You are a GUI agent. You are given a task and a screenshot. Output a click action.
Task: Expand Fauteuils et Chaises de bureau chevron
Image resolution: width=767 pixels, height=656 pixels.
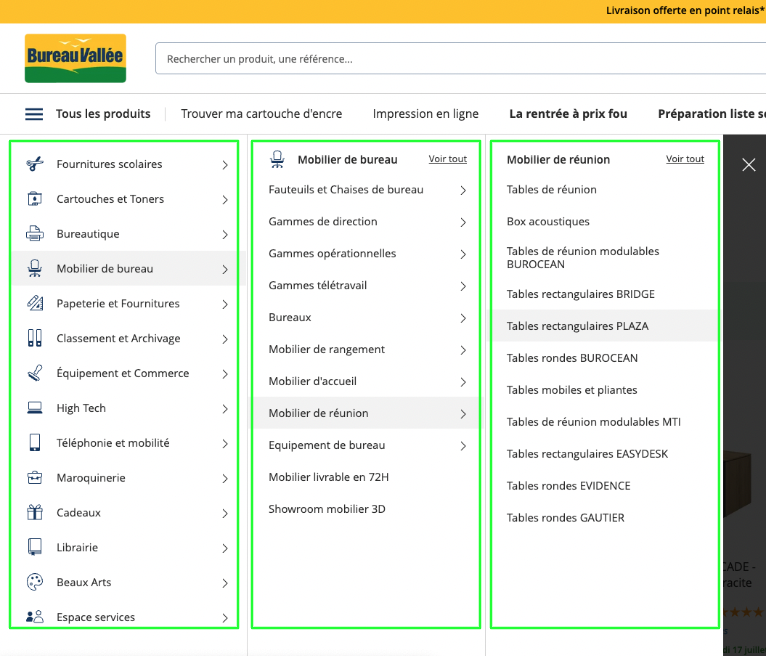pos(463,190)
